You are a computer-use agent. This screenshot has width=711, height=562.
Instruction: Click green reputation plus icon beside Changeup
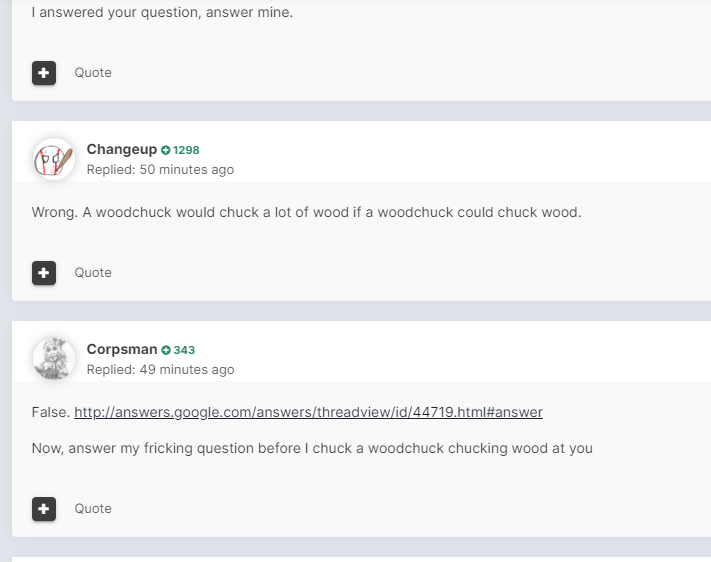(x=166, y=150)
